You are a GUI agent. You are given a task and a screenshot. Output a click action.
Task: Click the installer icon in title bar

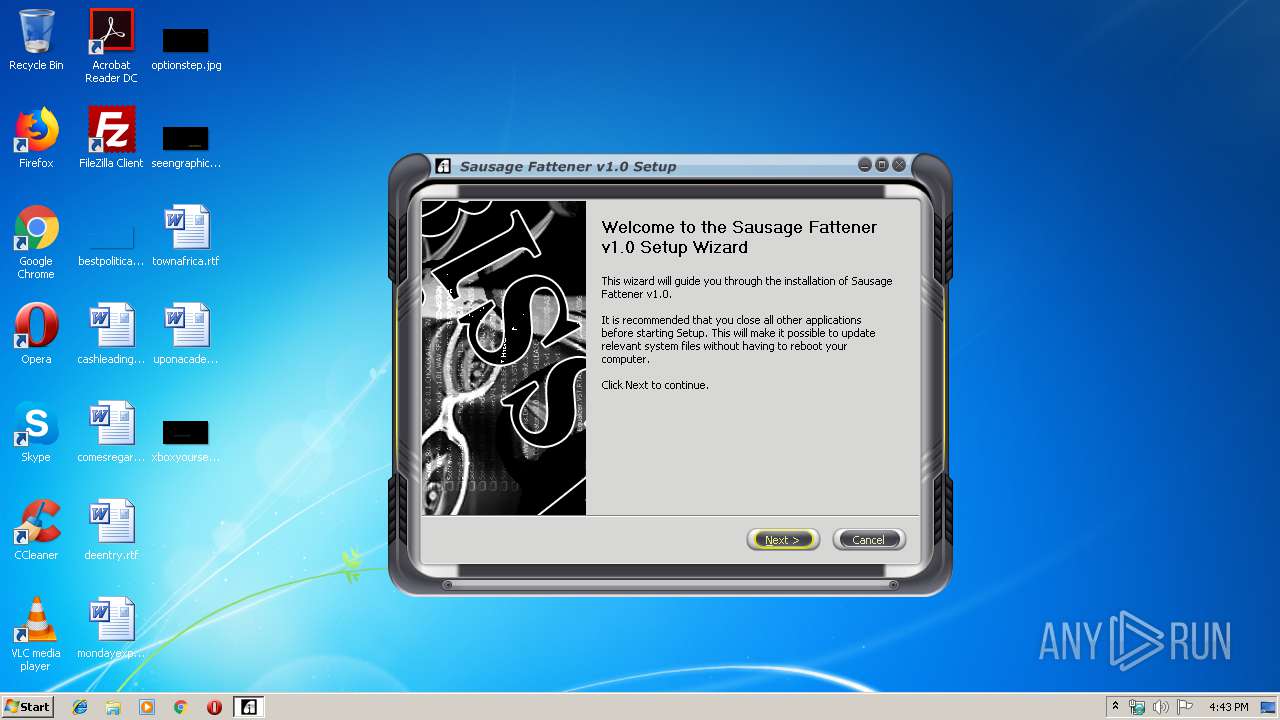tap(443, 166)
